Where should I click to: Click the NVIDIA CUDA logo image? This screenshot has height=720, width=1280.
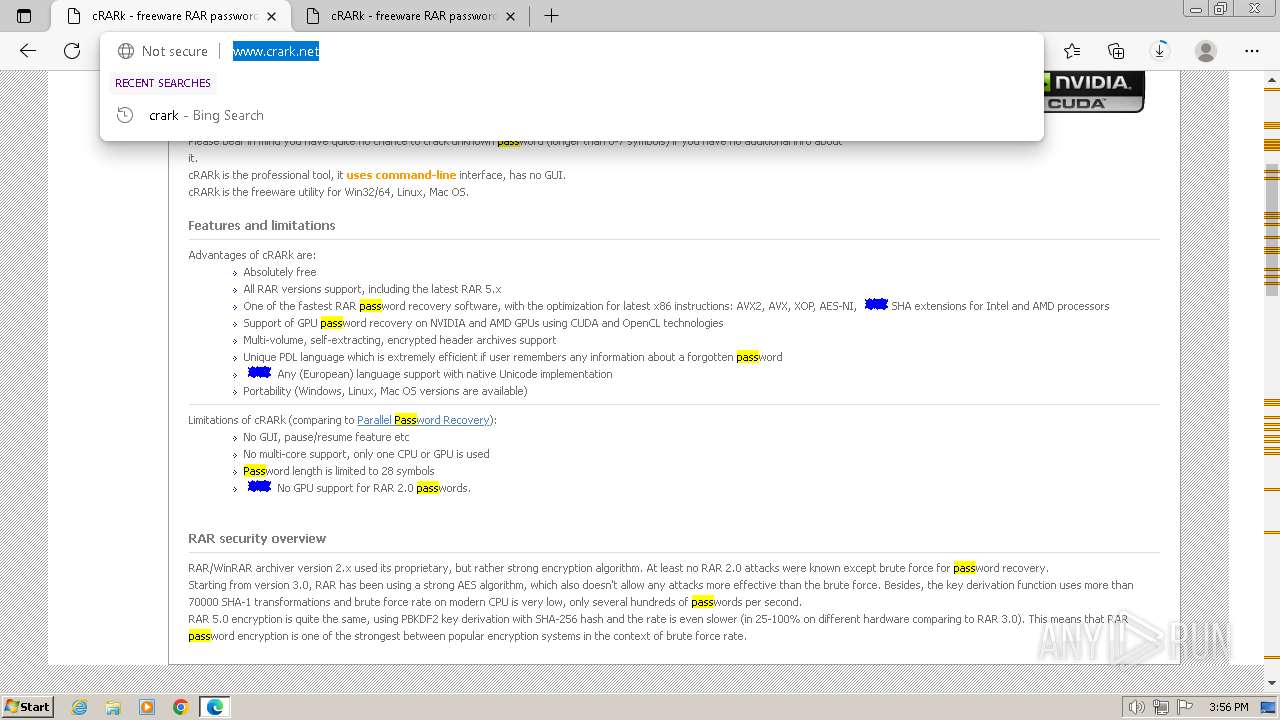coord(1093,91)
